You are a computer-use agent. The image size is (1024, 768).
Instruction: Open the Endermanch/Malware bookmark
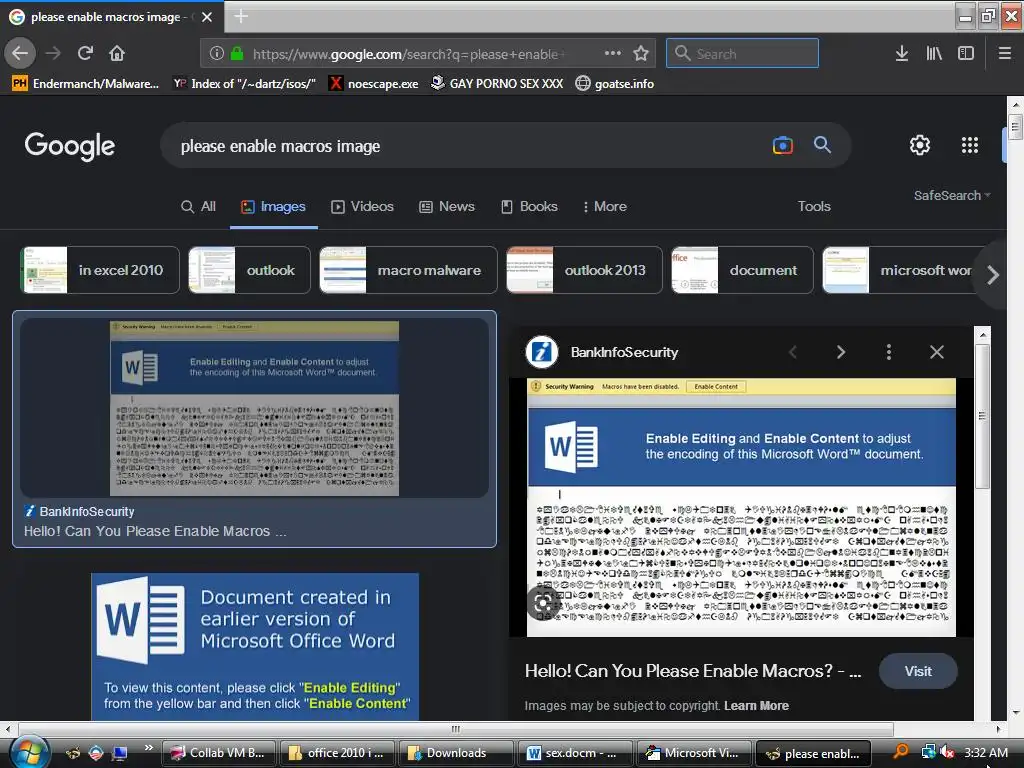click(86, 84)
